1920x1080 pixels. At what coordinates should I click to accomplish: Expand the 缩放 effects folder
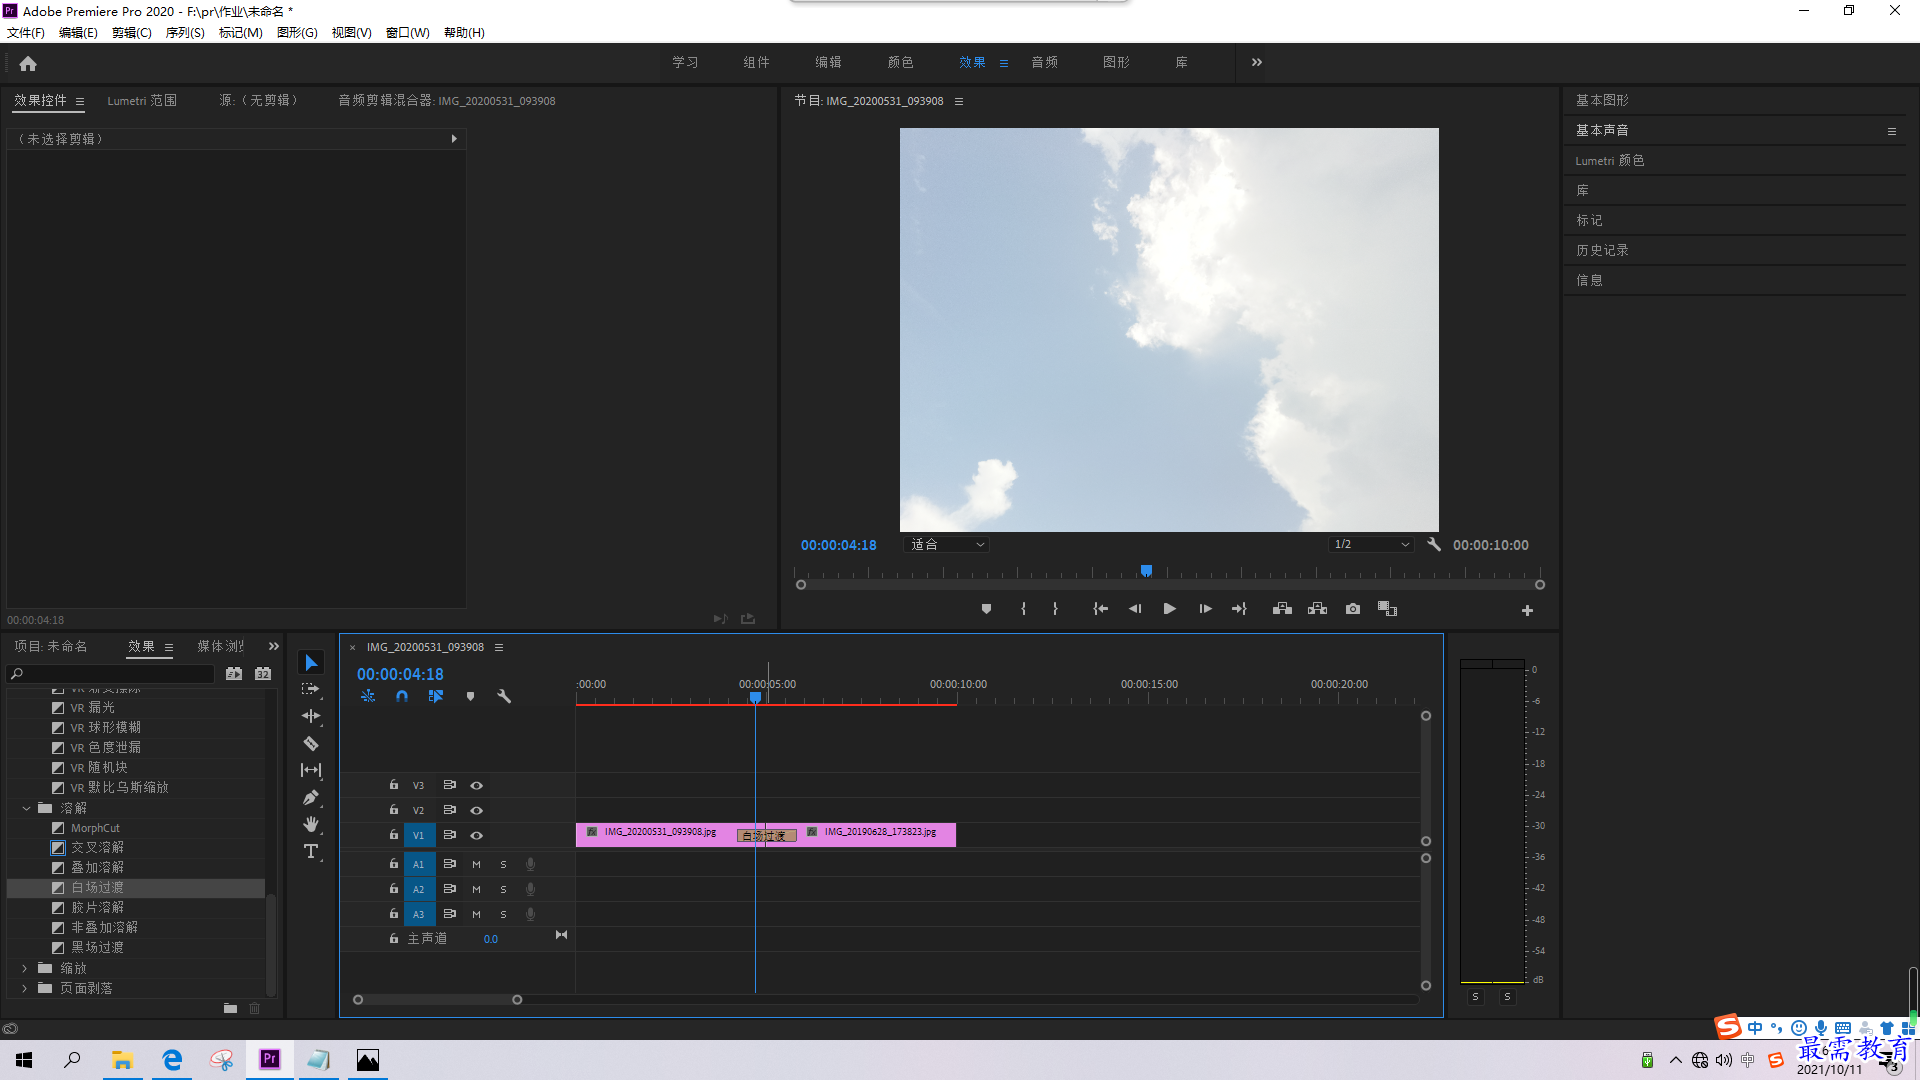coord(25,968)
